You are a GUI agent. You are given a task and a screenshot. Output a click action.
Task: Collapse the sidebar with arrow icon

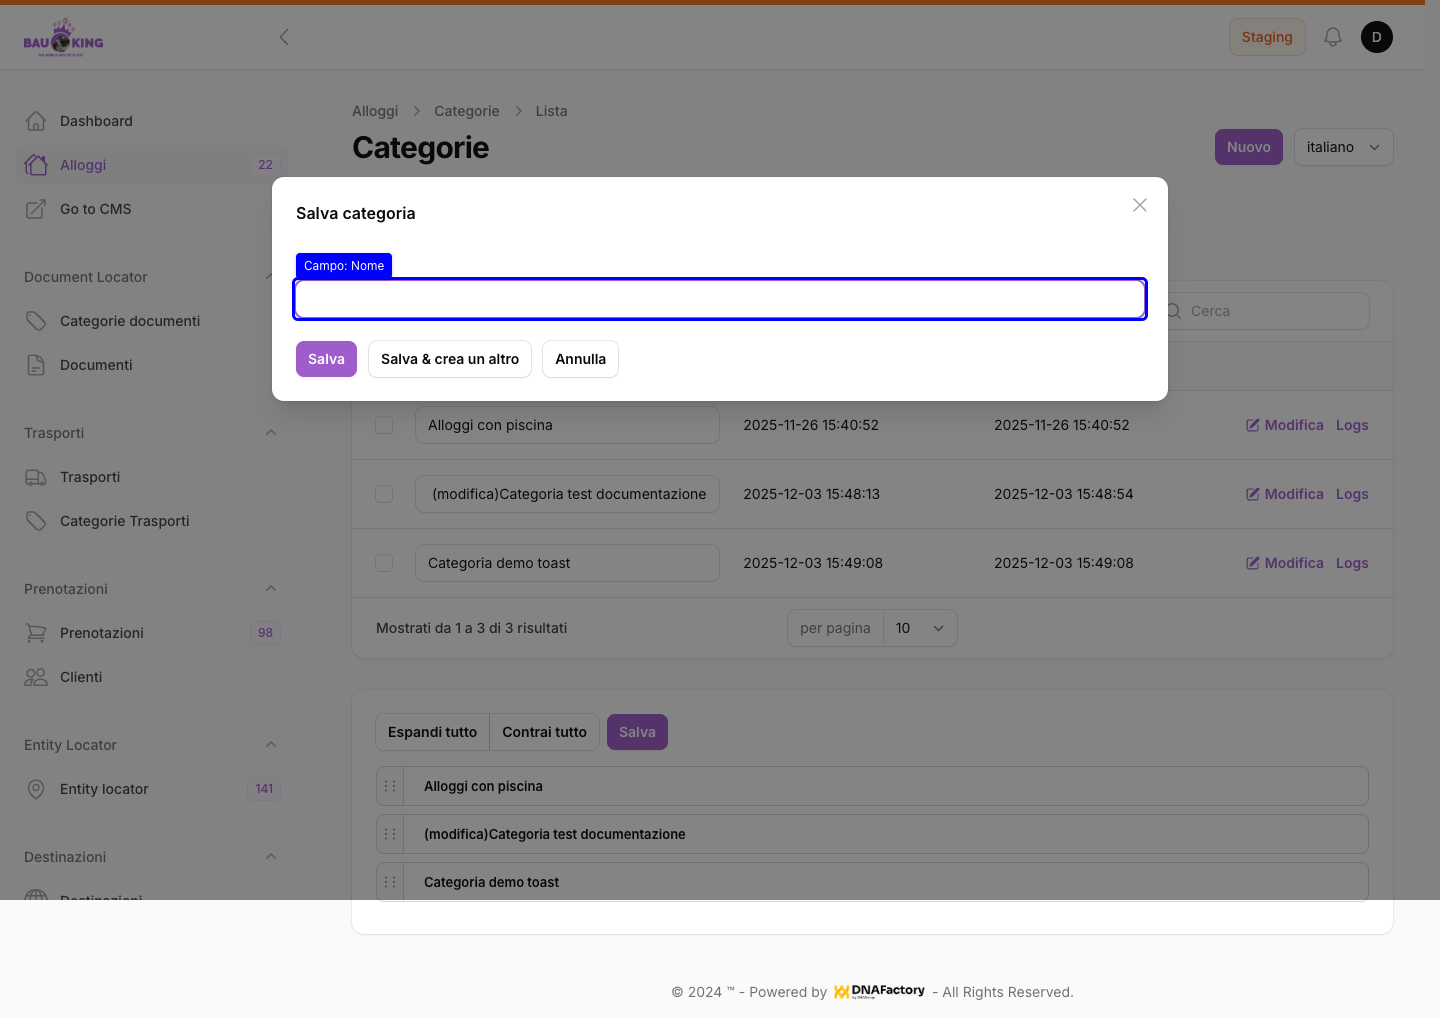point(284,37)
